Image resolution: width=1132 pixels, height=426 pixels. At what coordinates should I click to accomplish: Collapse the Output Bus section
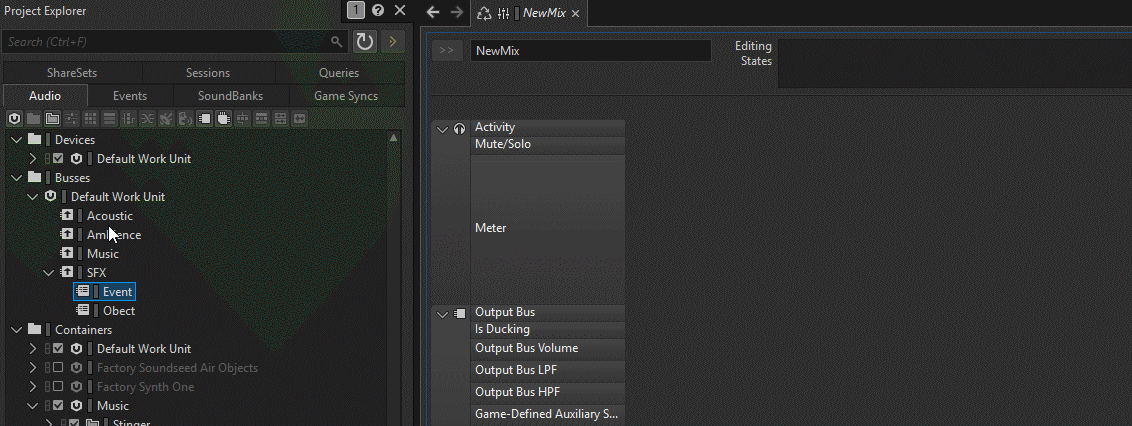(443, 314)
